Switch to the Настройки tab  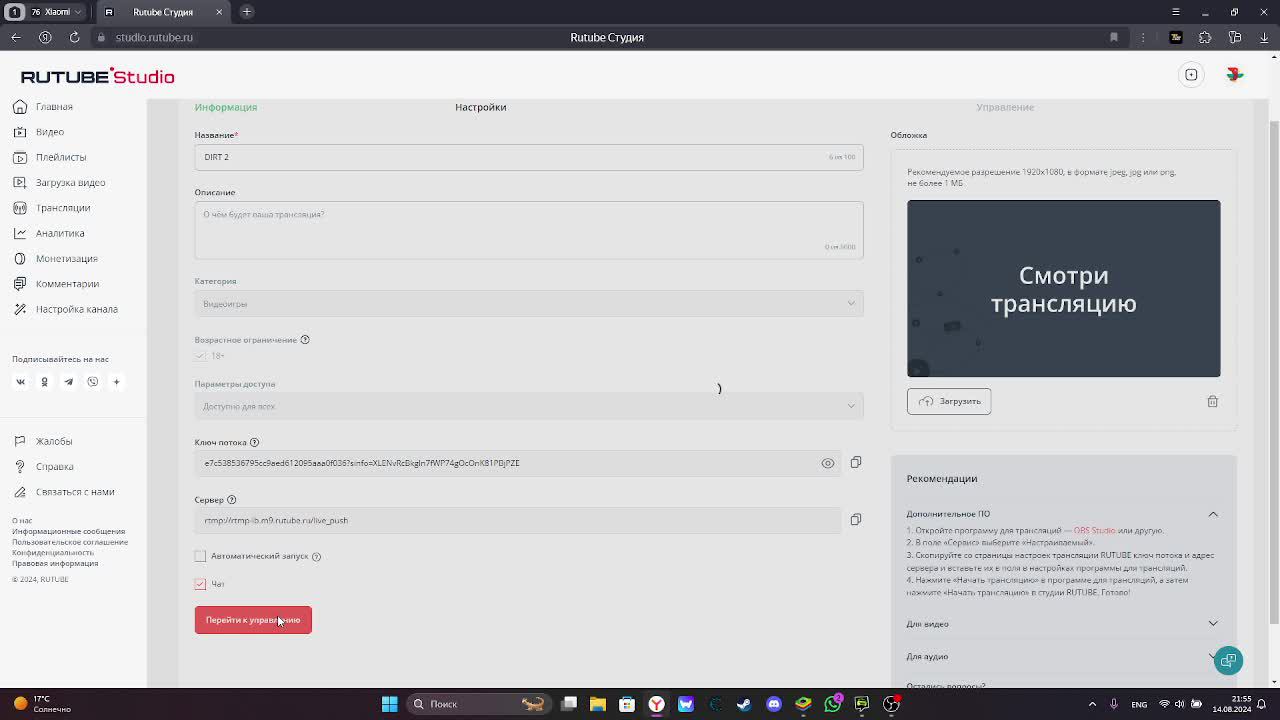pyautogui.click(x=481, y=107)
